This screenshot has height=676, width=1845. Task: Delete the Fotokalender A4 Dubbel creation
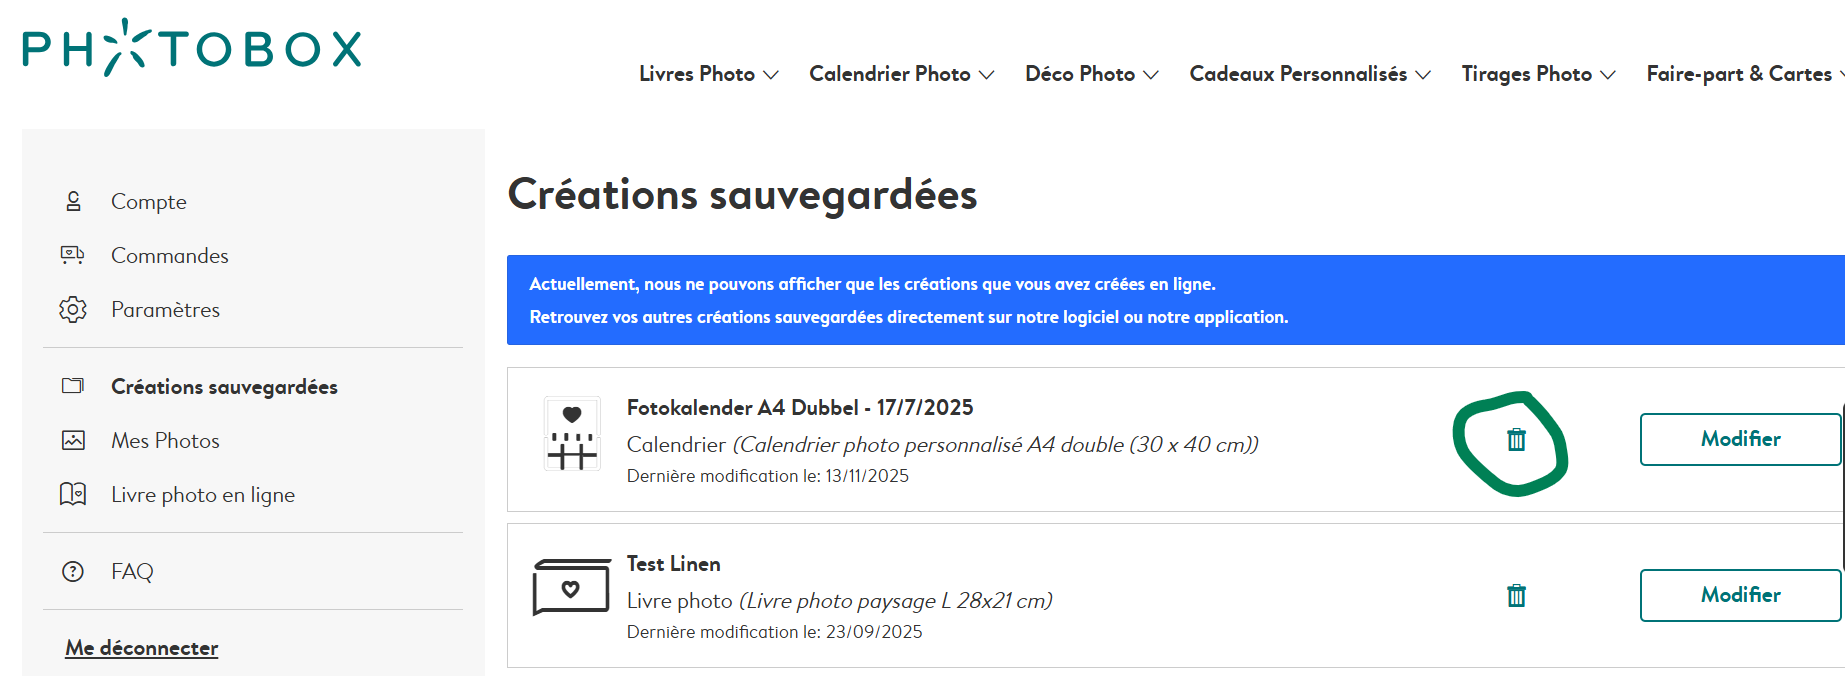tap(1516, 439)
